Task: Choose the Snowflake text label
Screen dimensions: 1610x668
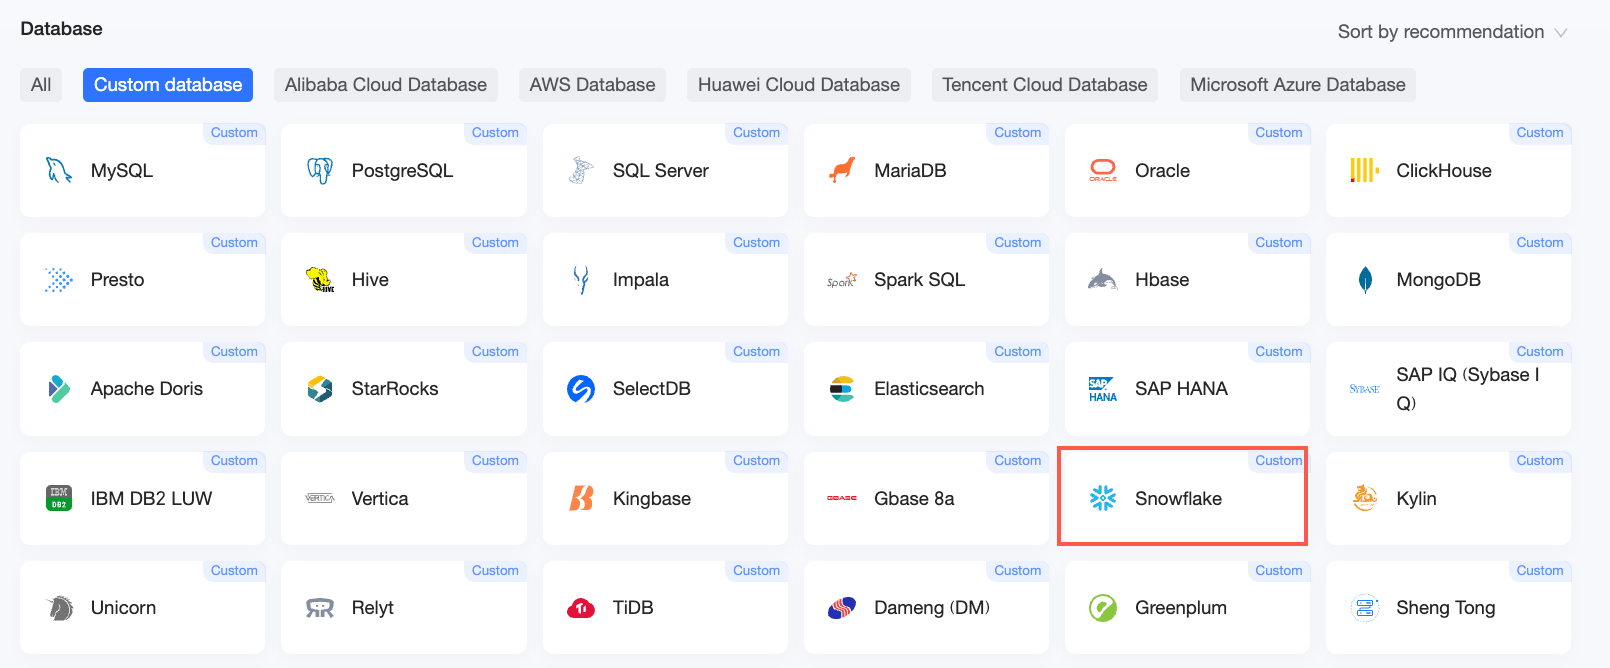Action: pos(1178,498)
